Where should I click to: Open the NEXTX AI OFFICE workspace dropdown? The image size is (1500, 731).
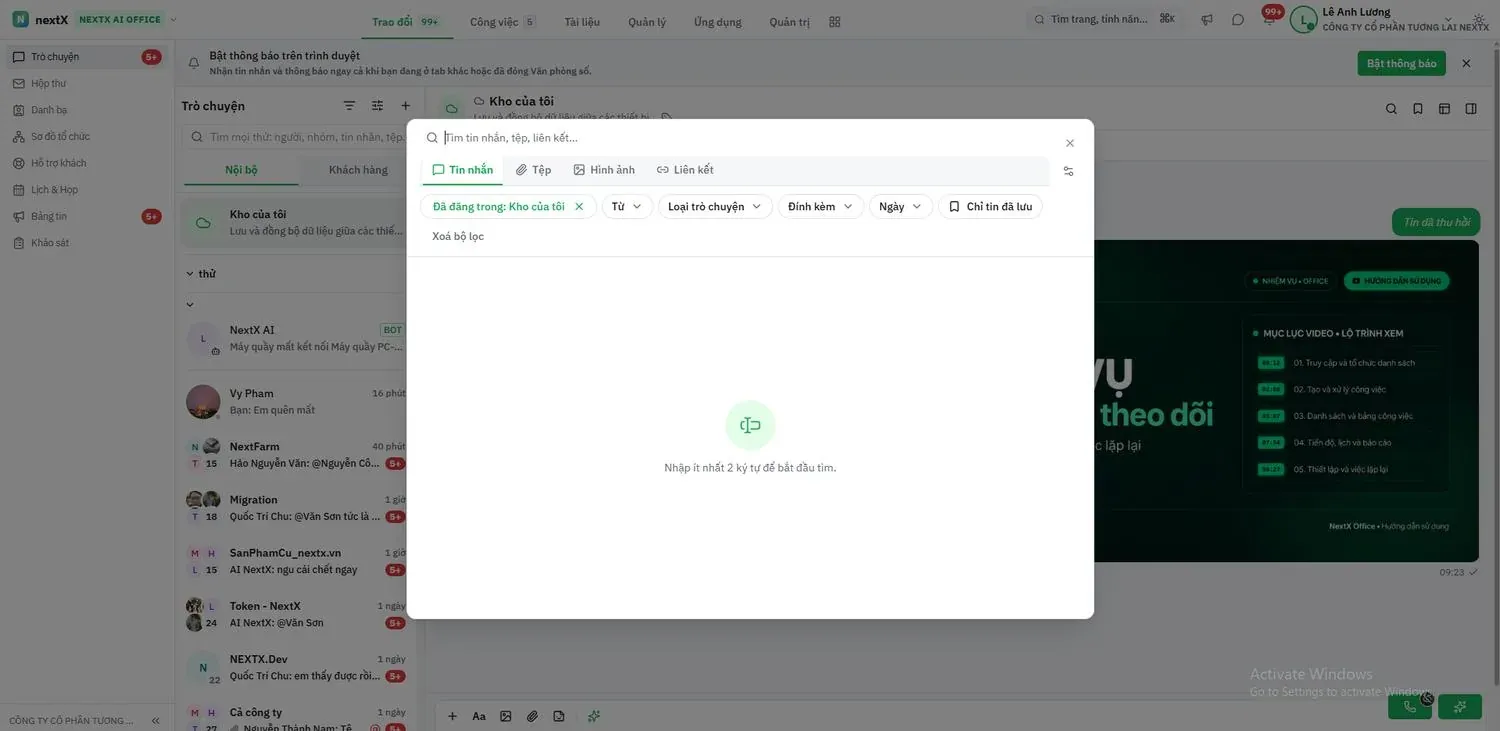tap(126, 19)
